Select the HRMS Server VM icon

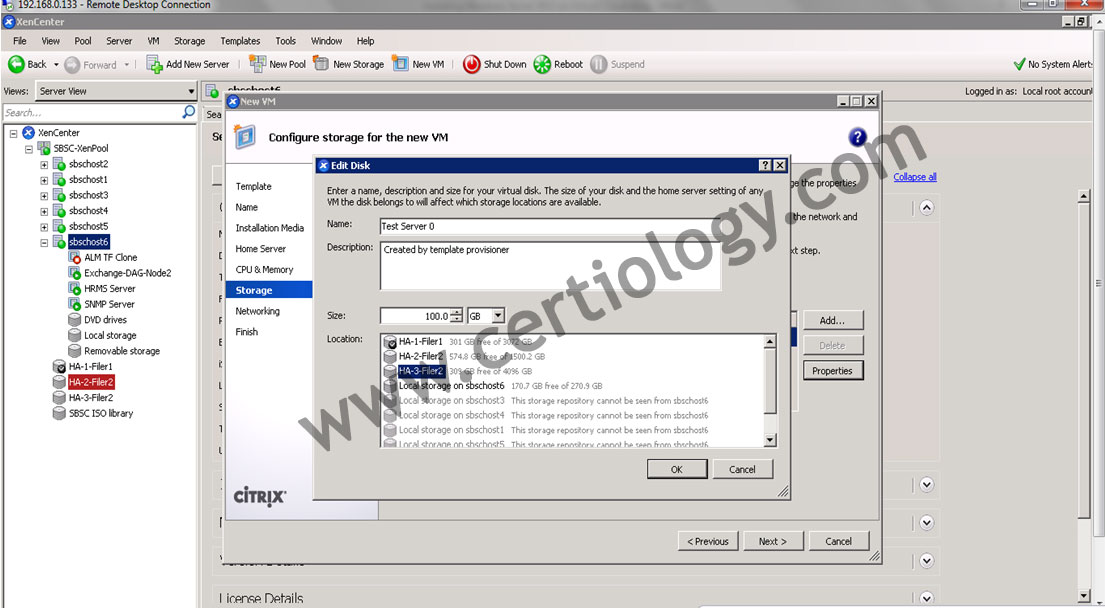tap(75, 289)
